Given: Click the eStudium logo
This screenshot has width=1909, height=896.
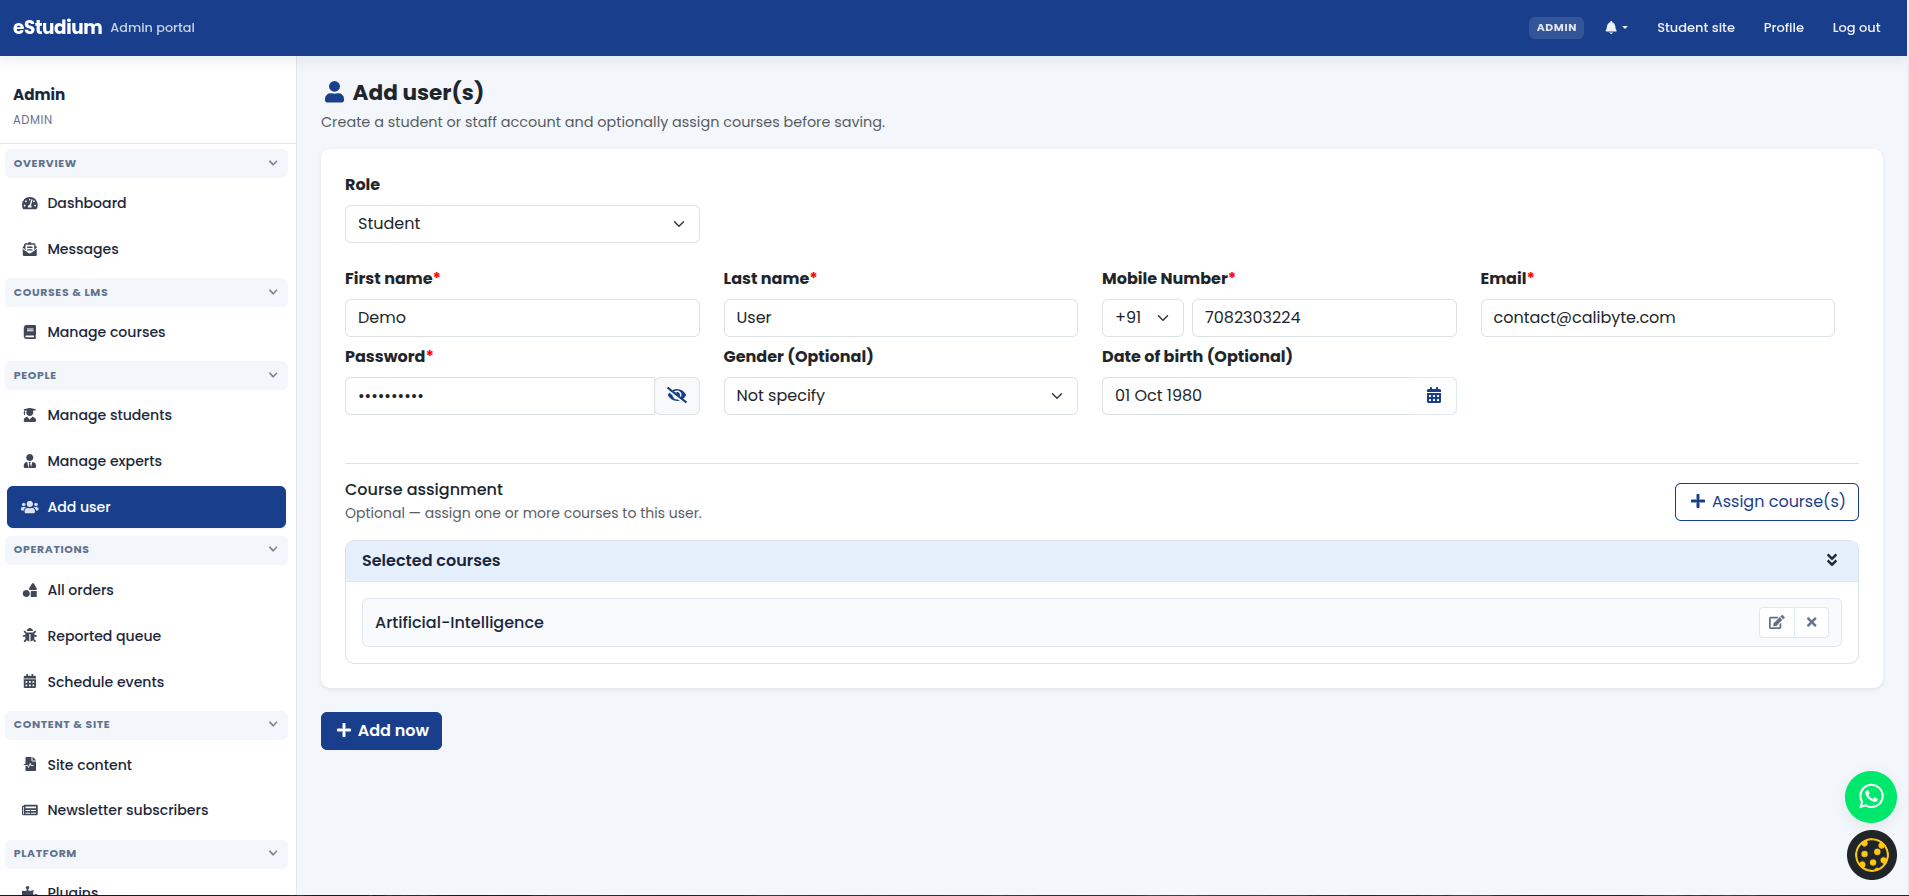Looking at the screenshot, I should [x=57, y=27].
